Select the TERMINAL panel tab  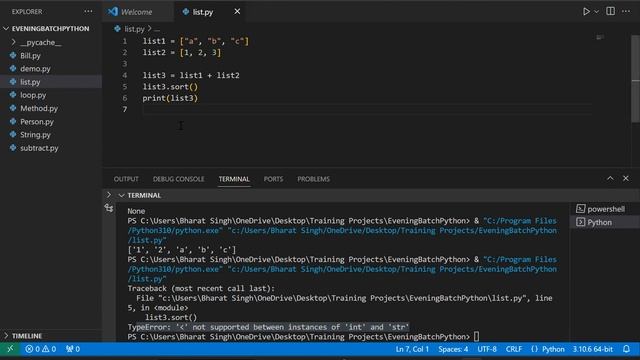(x=234, y=179)
